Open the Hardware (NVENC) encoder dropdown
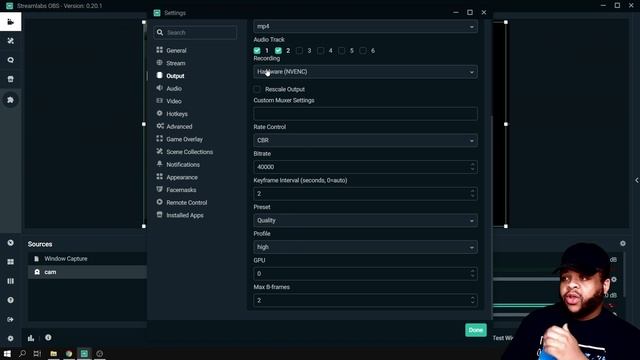The width and height of the screenshot is (640, 360). [365, 72]
